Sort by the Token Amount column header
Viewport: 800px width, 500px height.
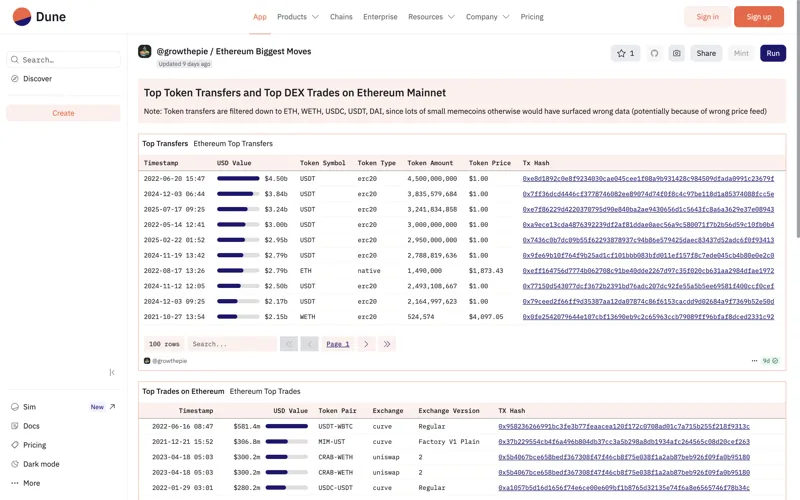pyautogui.click(x=430, y=163)
